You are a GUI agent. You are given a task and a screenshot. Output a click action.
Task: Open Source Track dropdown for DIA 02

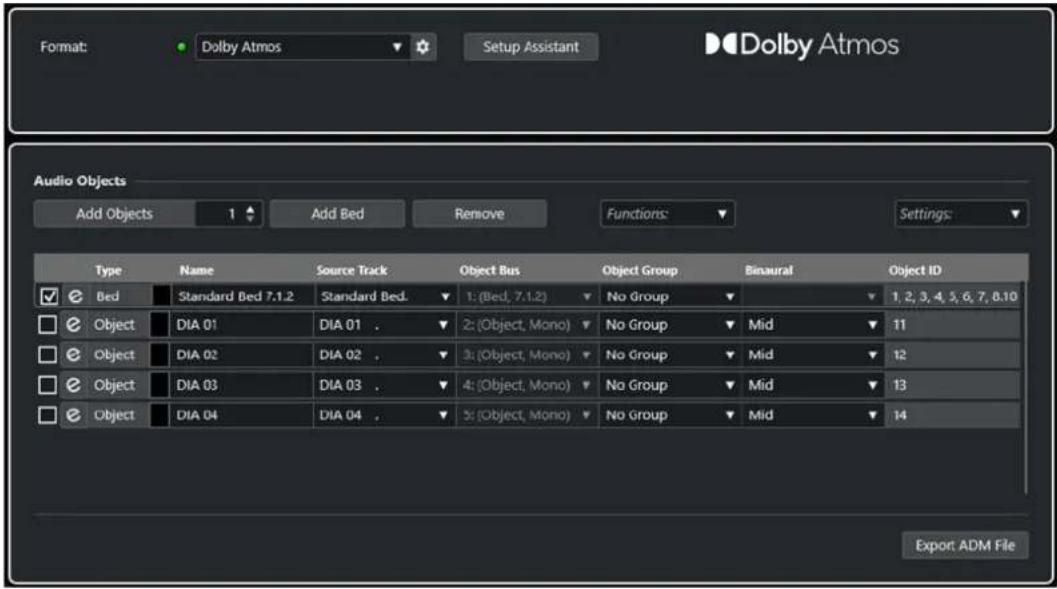click(x=384, y=354)
